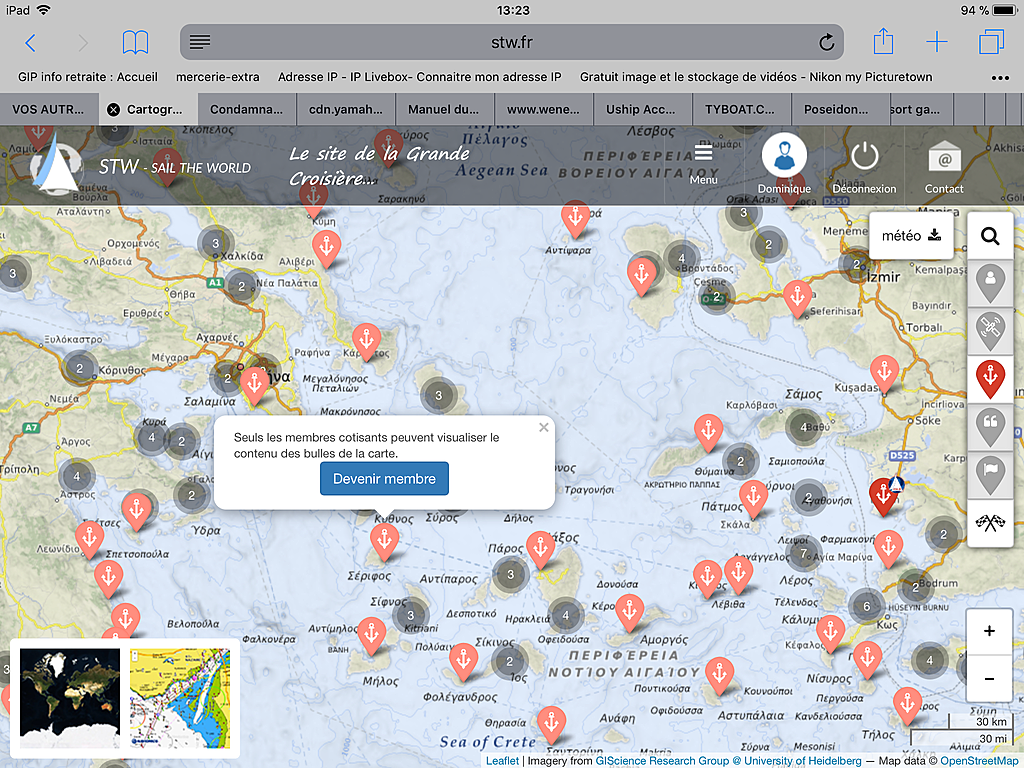This screenshot has height=768, width=1024.
Task: Click the météo download button
Action: (911, 236)
